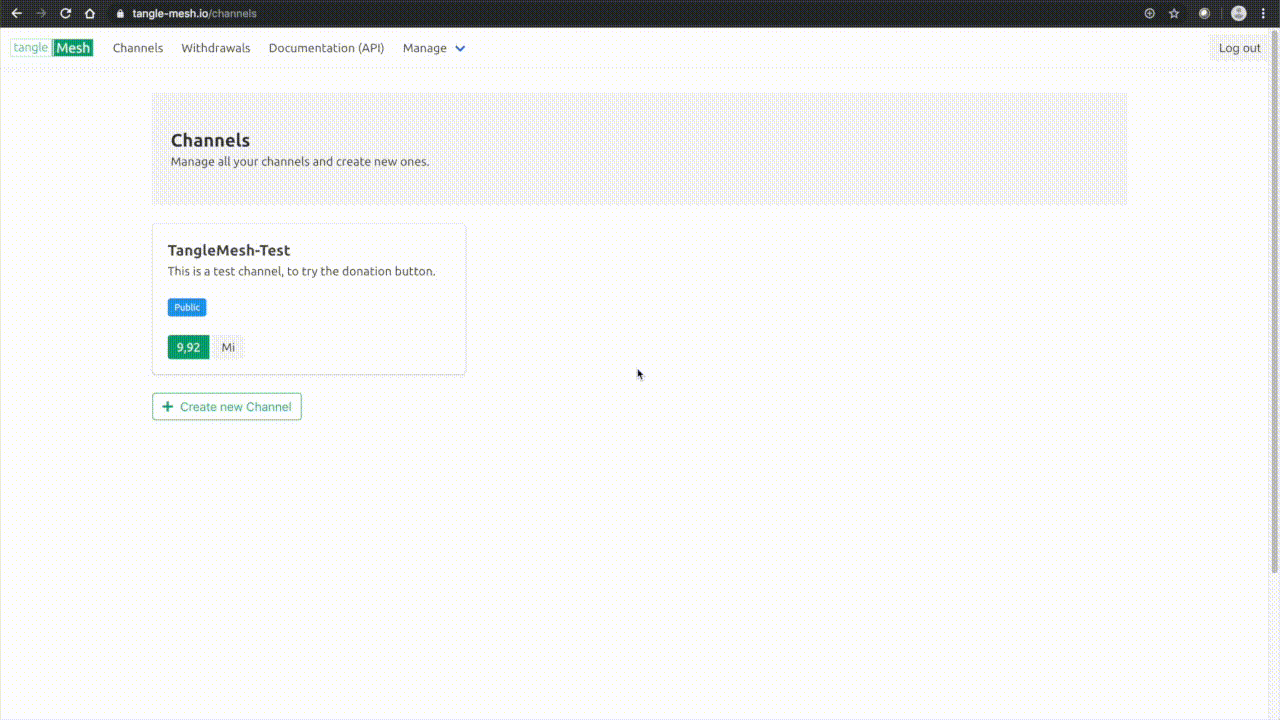Open the Channels nav item
Viewport: 1280px width, 720px height.
138,48
